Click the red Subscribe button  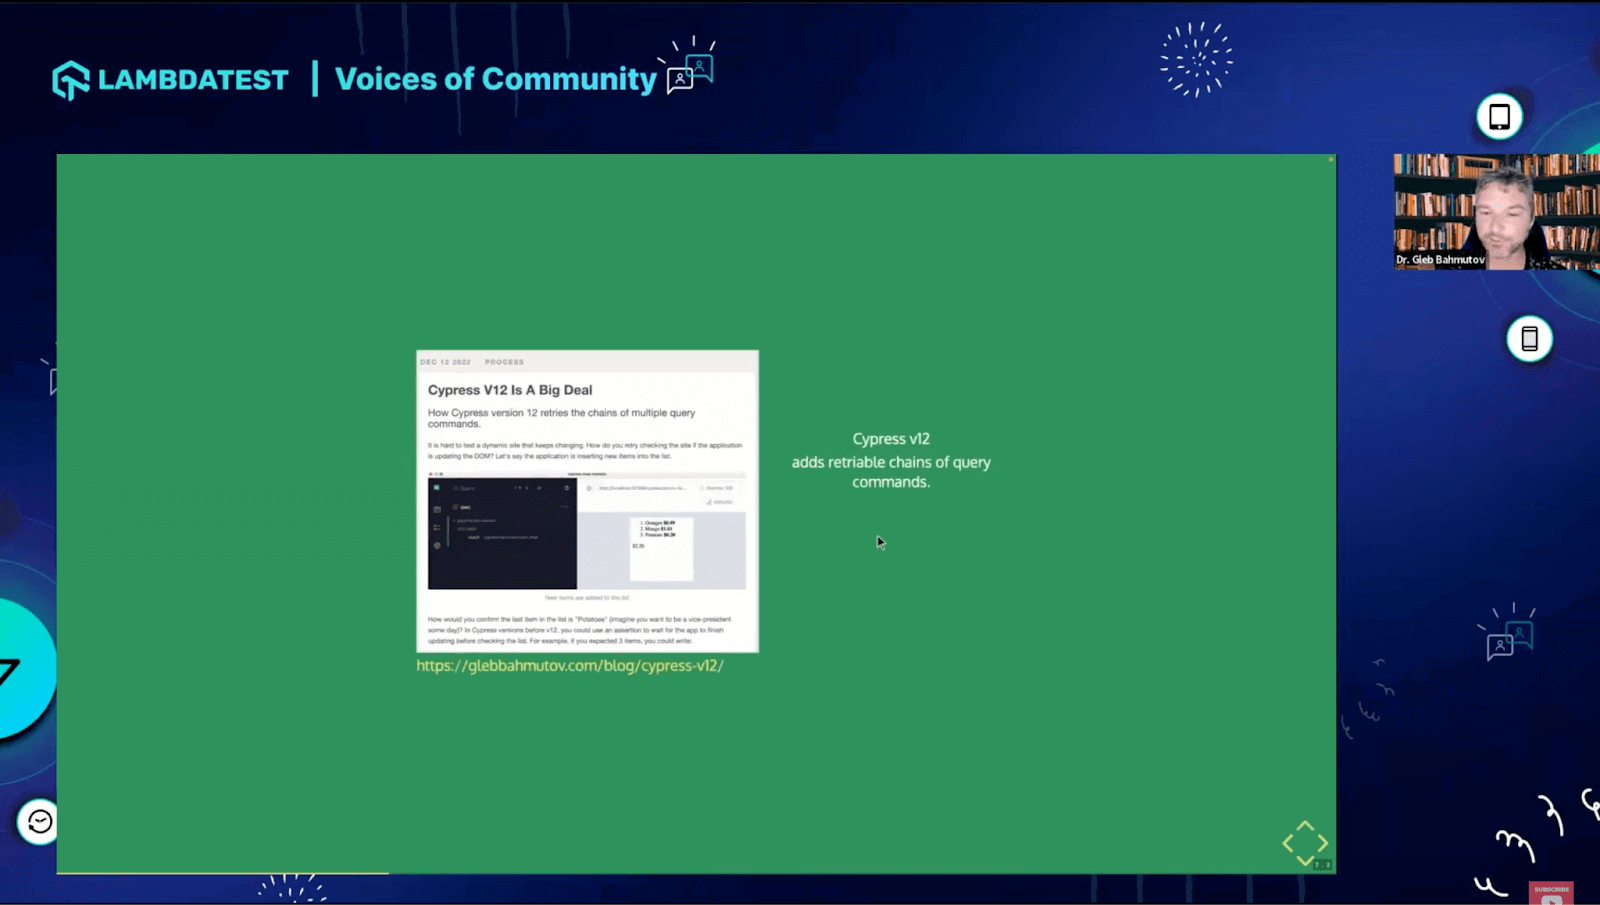pyautogui.click(x=1551, y=892)
